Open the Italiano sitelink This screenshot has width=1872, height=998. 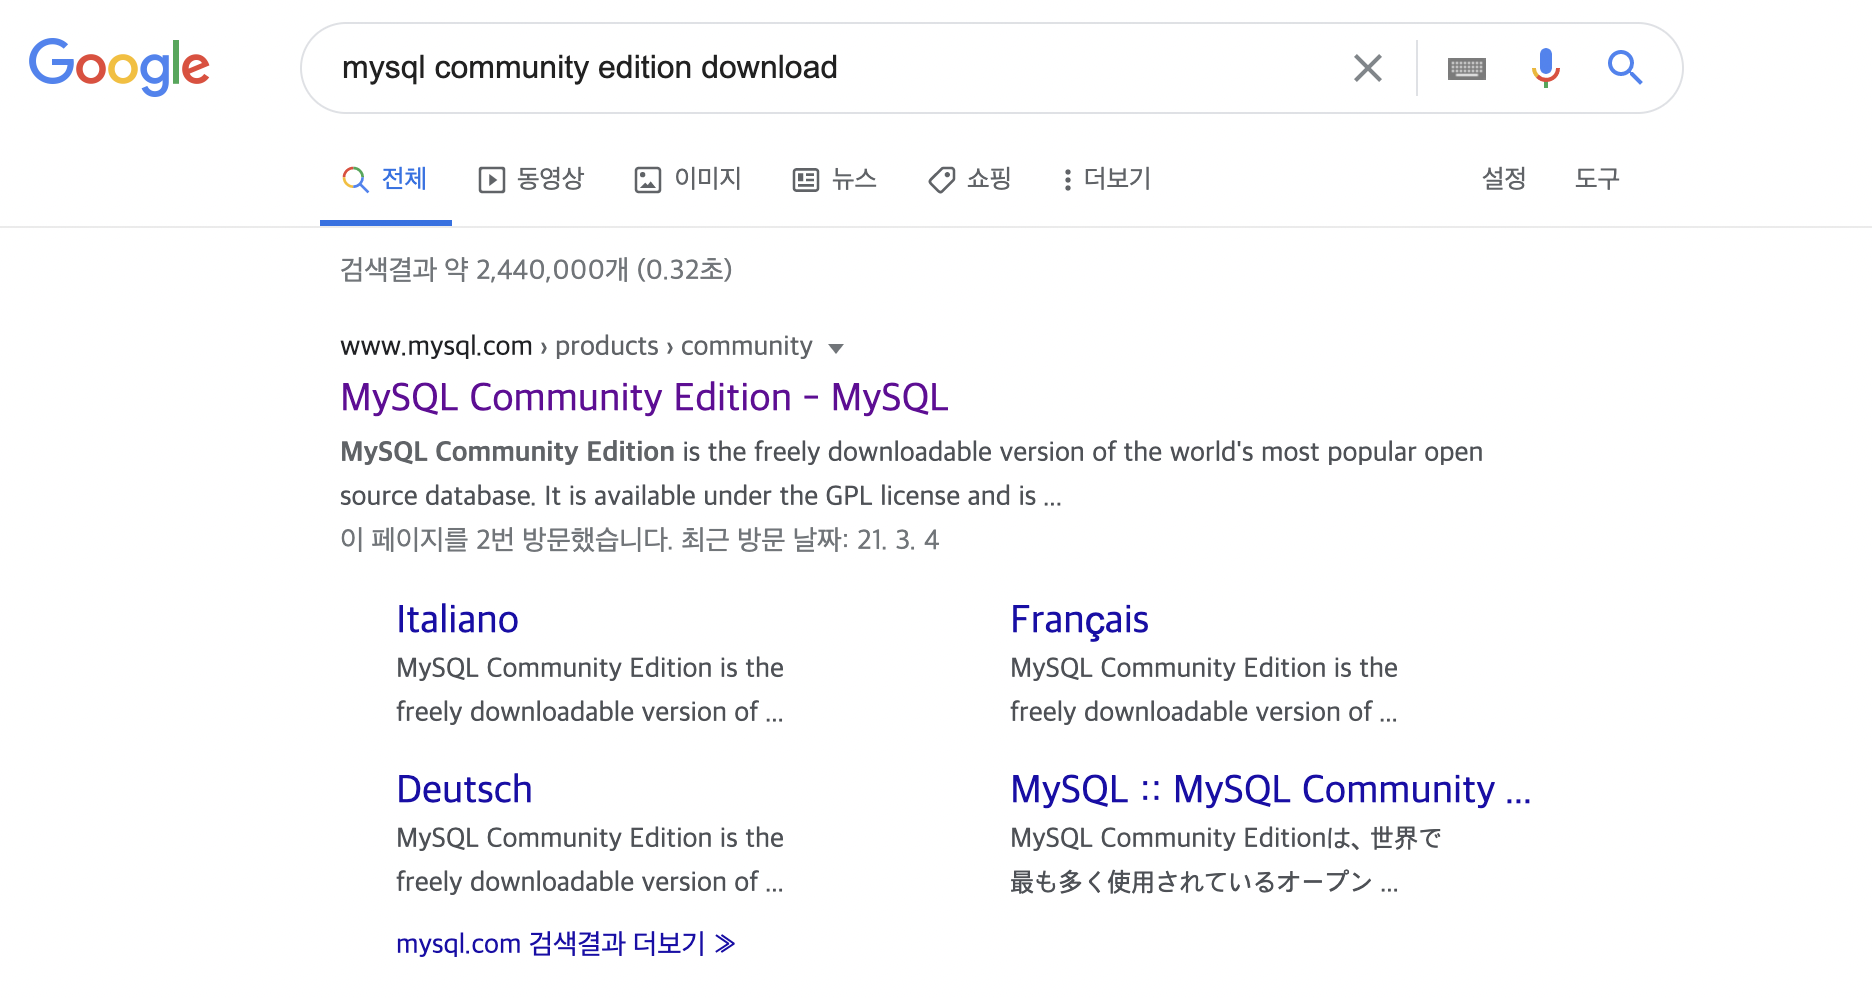point(457,619)
